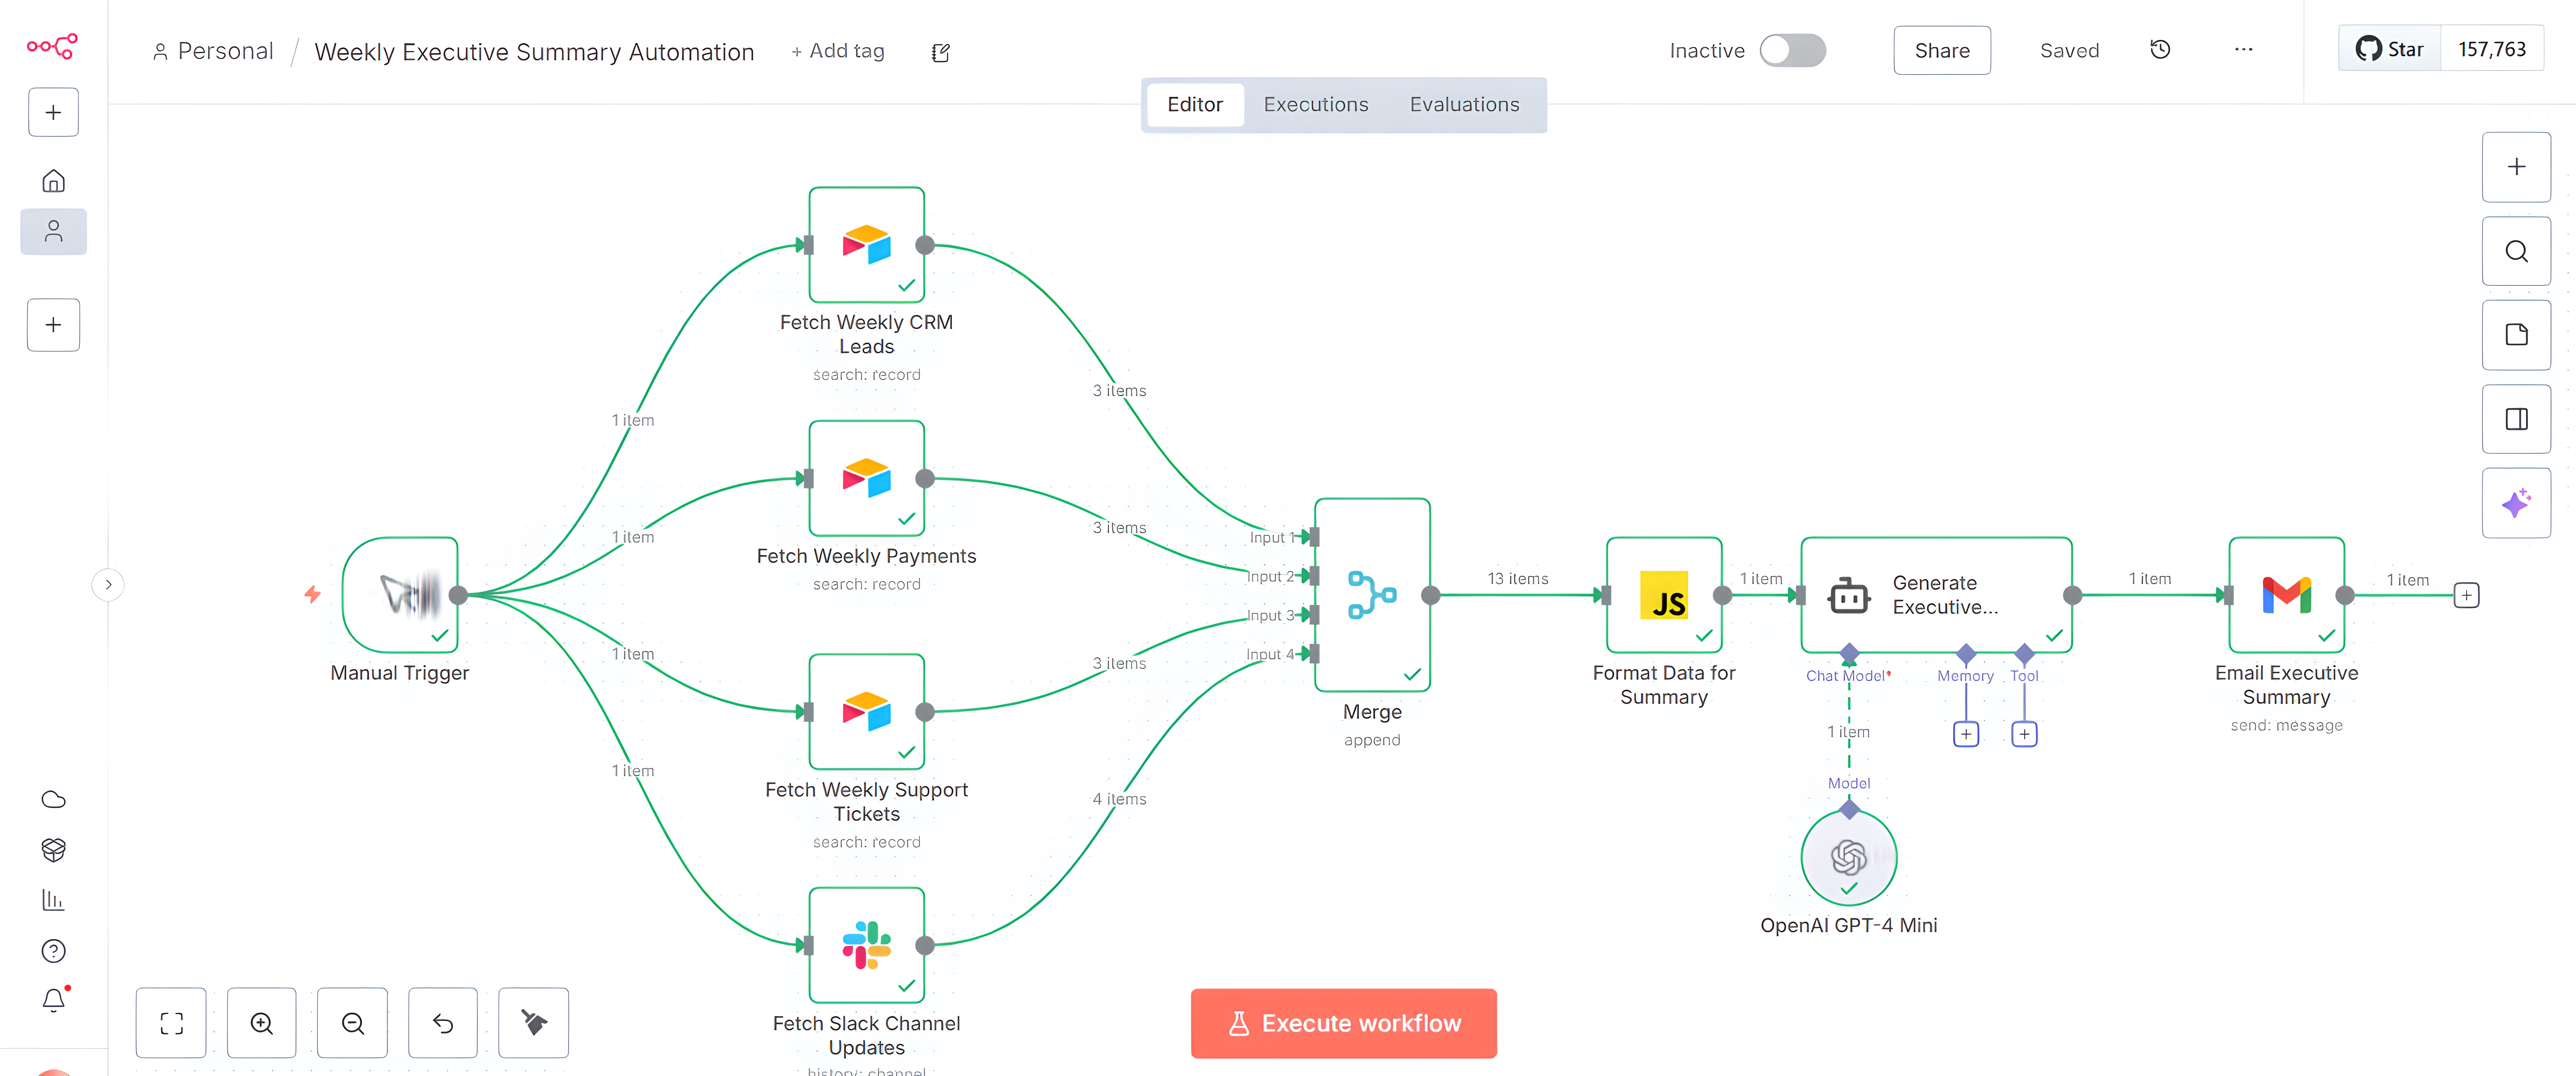The width and height of the screenshot is (2576, 1076).
Task: Open the insights bar chart icon
Action: click(53, 900)
